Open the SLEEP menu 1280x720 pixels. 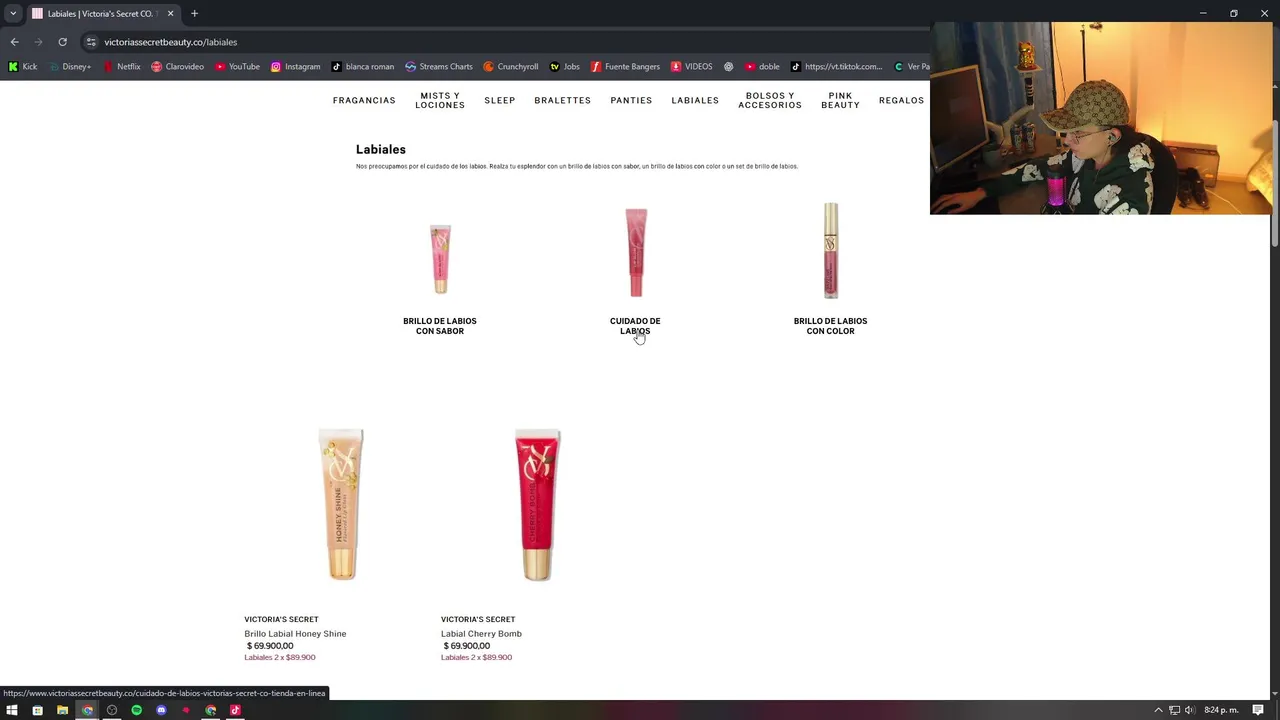pos(500,100)
